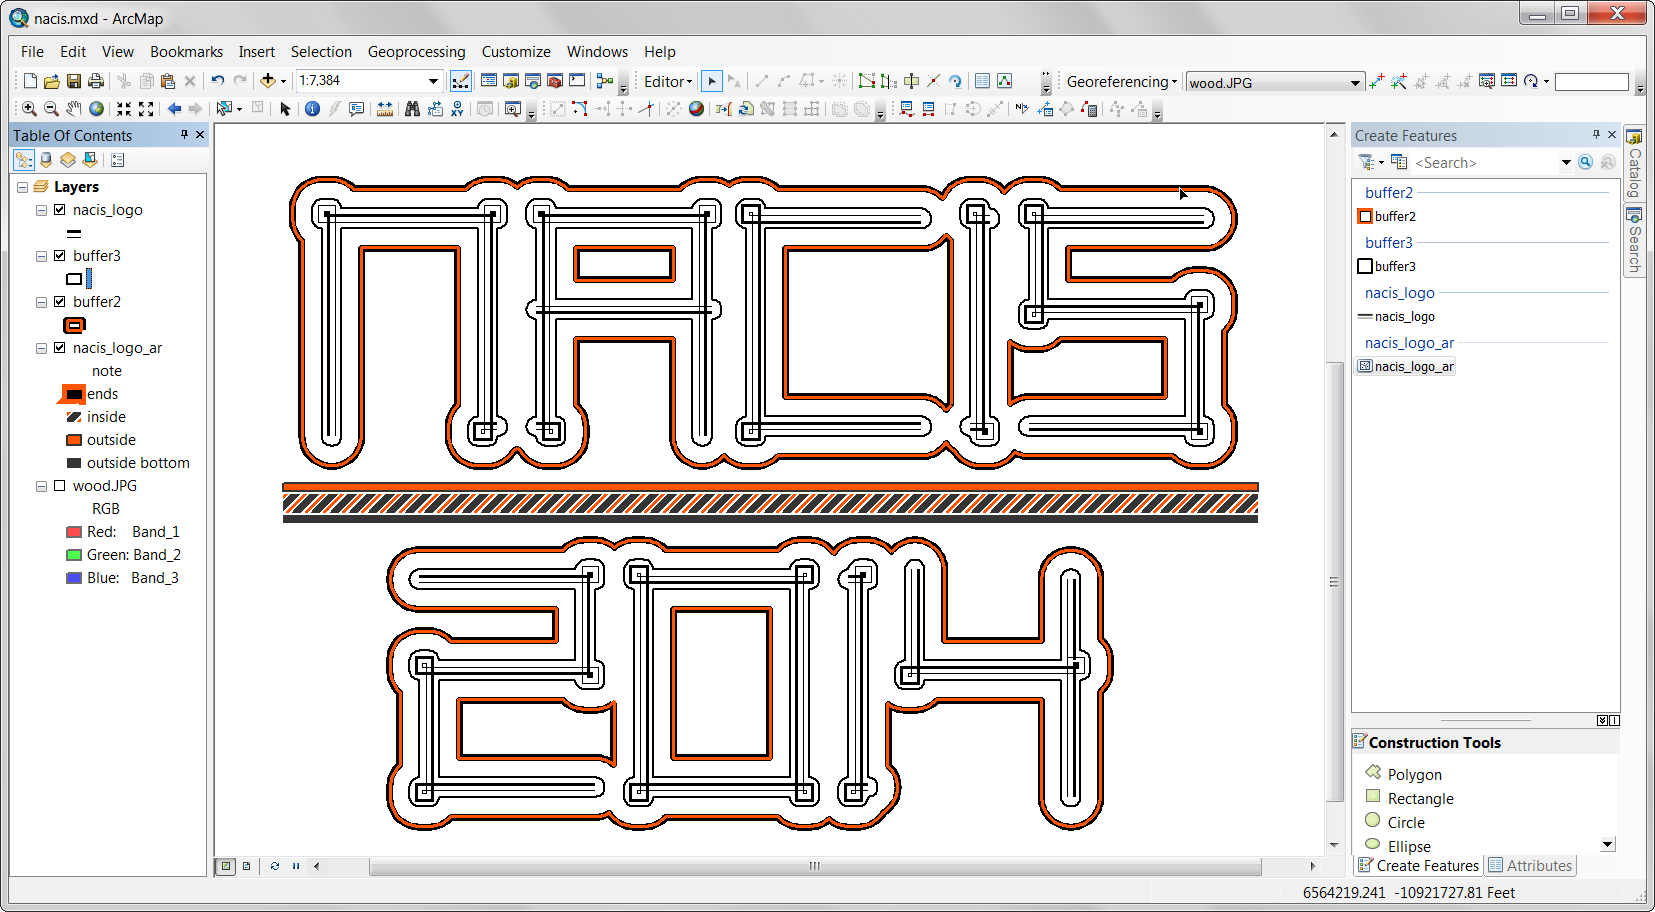Collapse the nacis_logo_ar layer legend
This screenshot has height=912, width=1655.
click(x=41, y=348)
